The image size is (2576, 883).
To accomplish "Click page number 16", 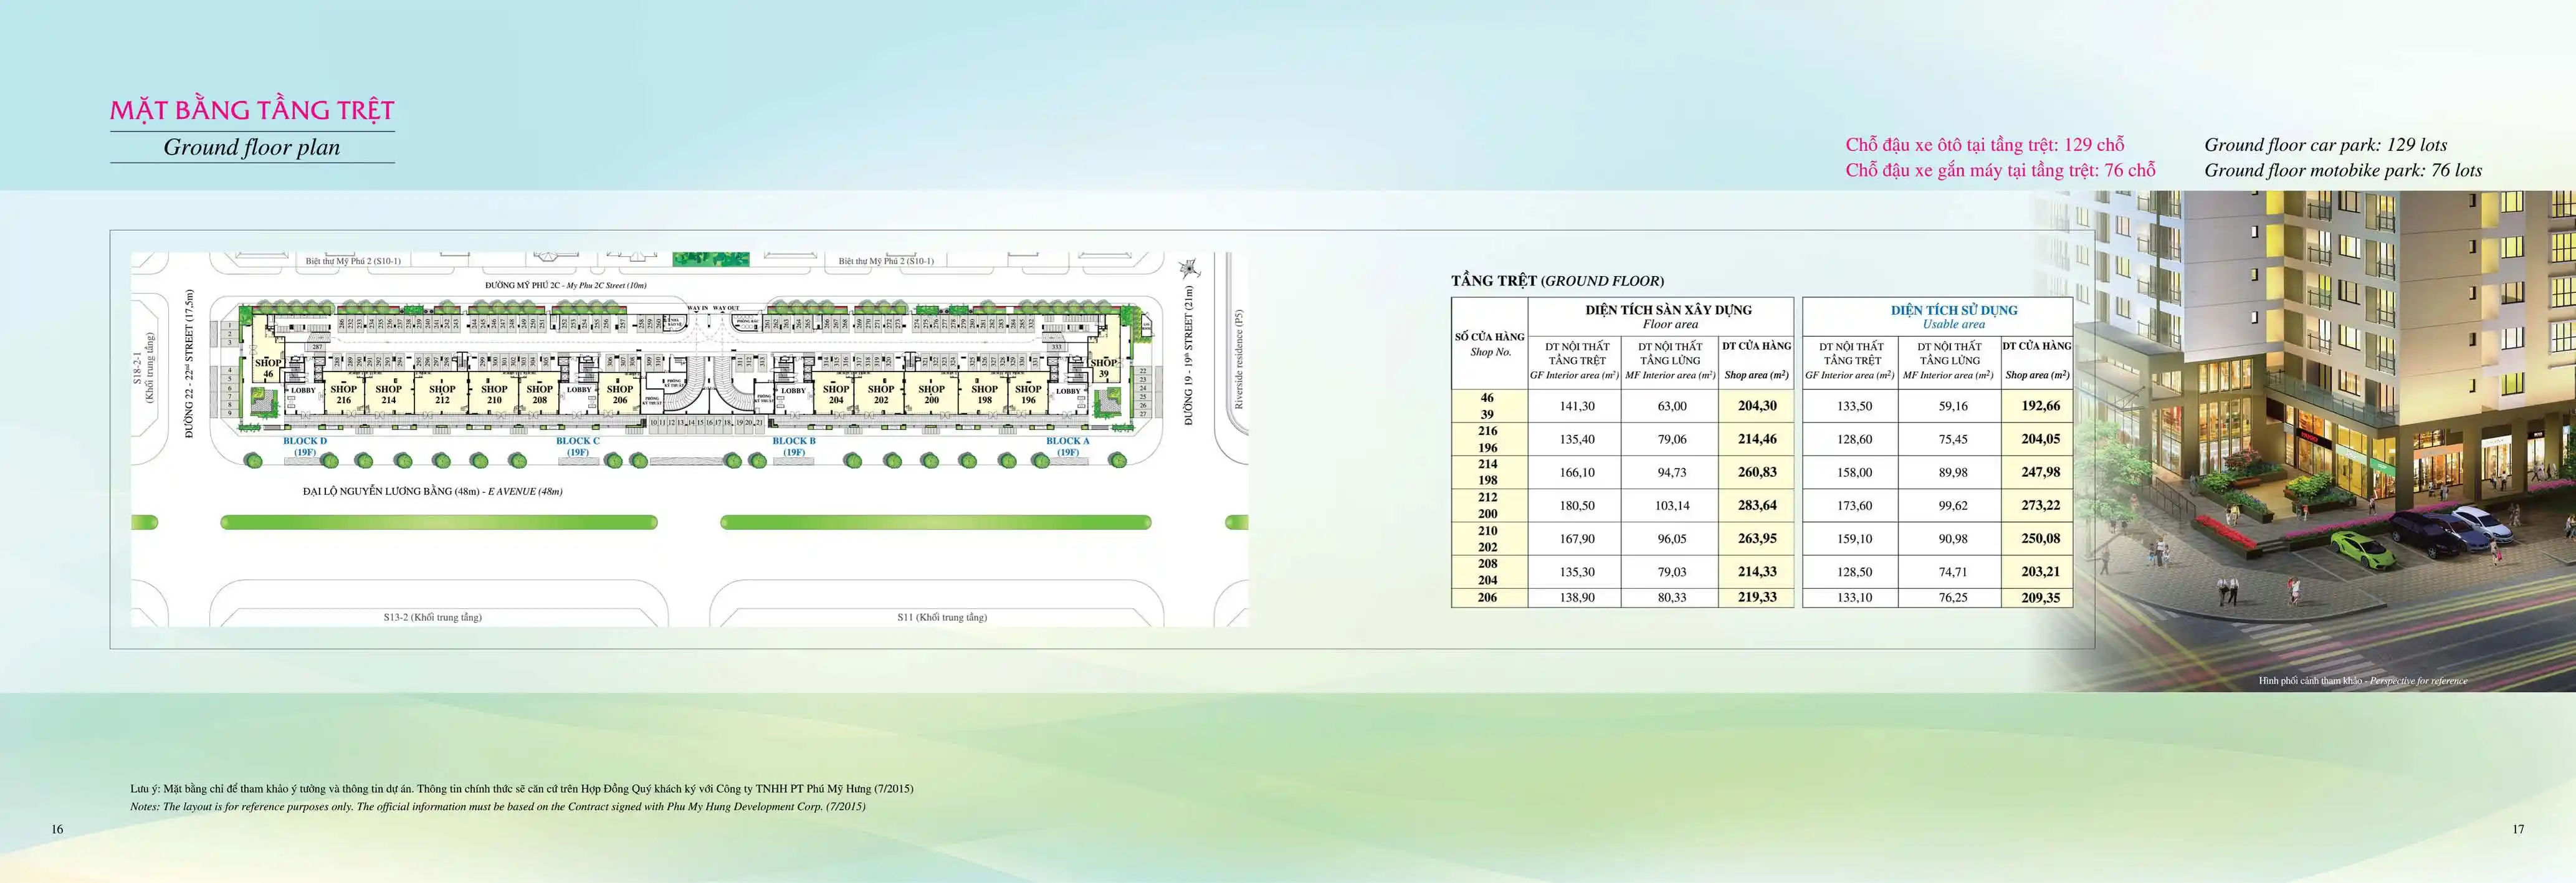I will pyautogui.click(x=57, y=829).
